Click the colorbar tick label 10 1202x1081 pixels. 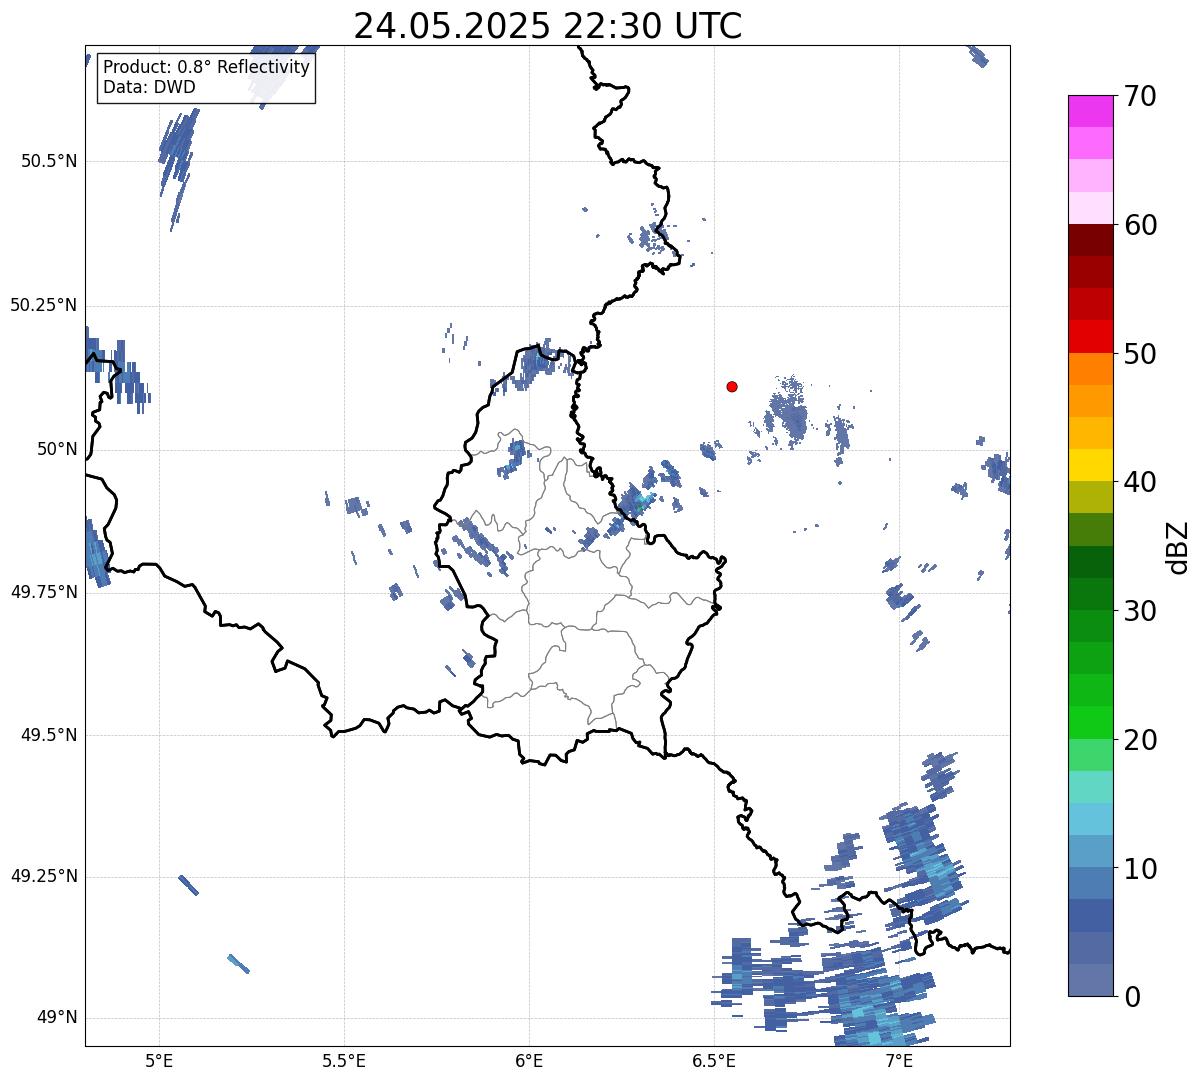(x=1140, y=868)
